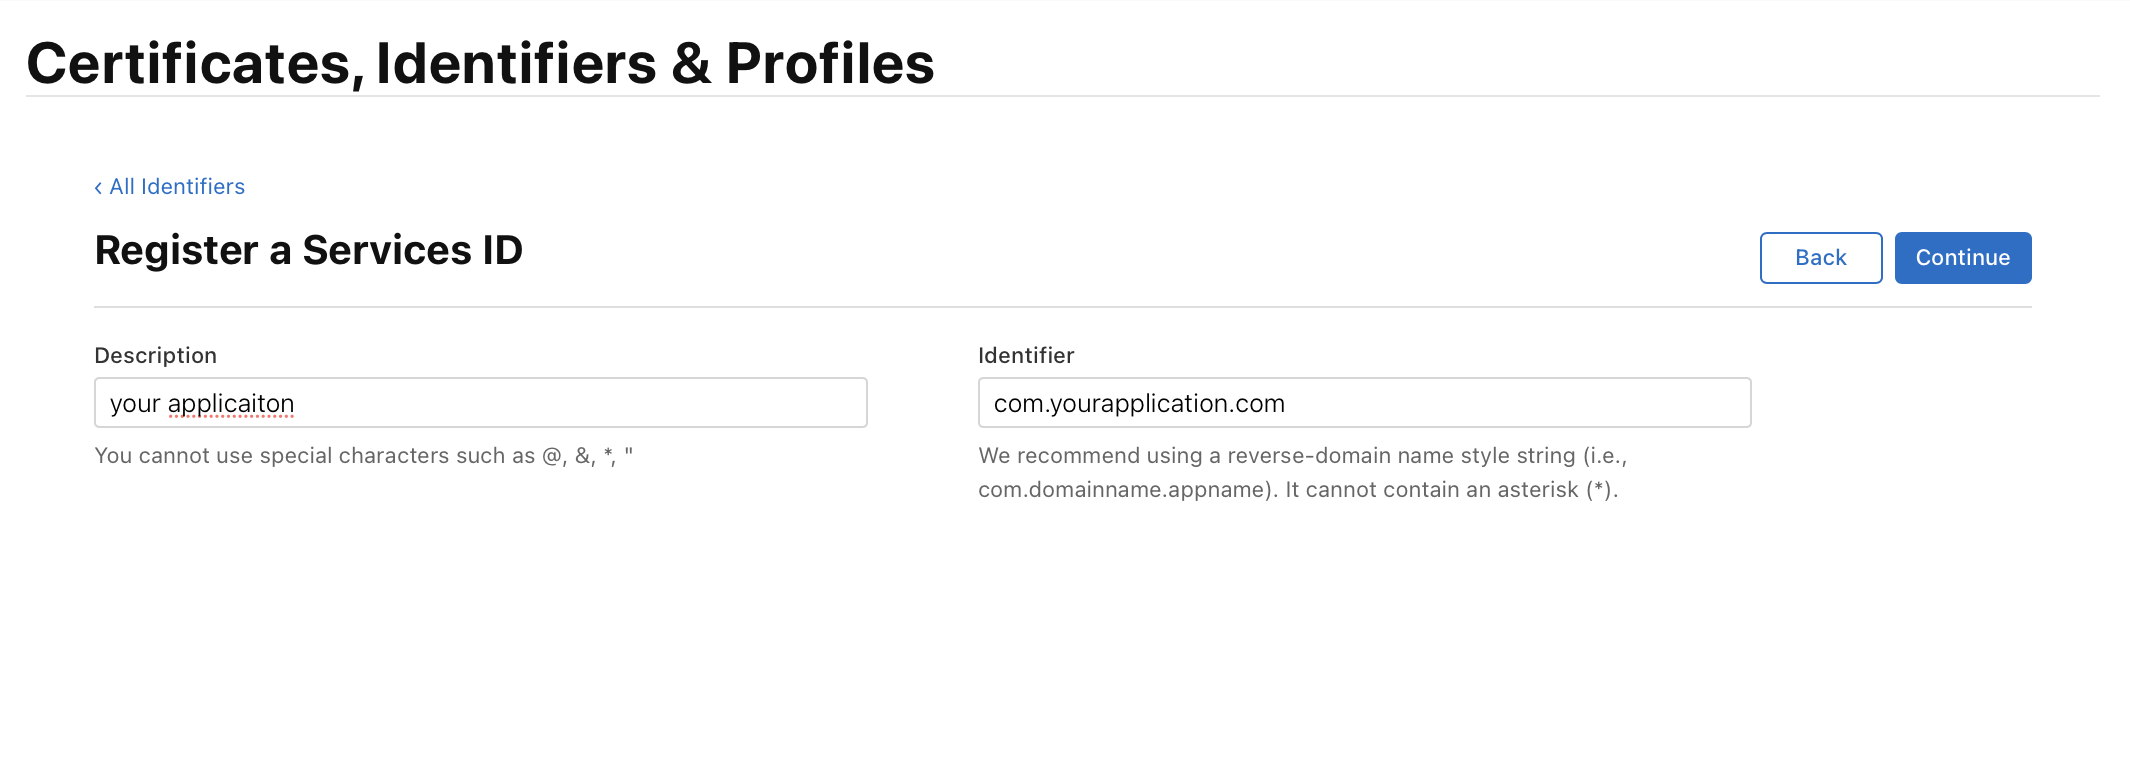The image size is (2130, 782).
Task: Click the word "Identifiers" in page title
Action: pos(516,64)
